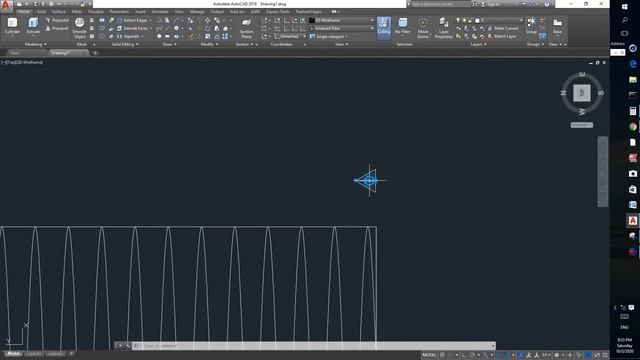This screenshot has height=360, width=640.
Task: Click the navigation bar on right edge
Action: (603, 171)
